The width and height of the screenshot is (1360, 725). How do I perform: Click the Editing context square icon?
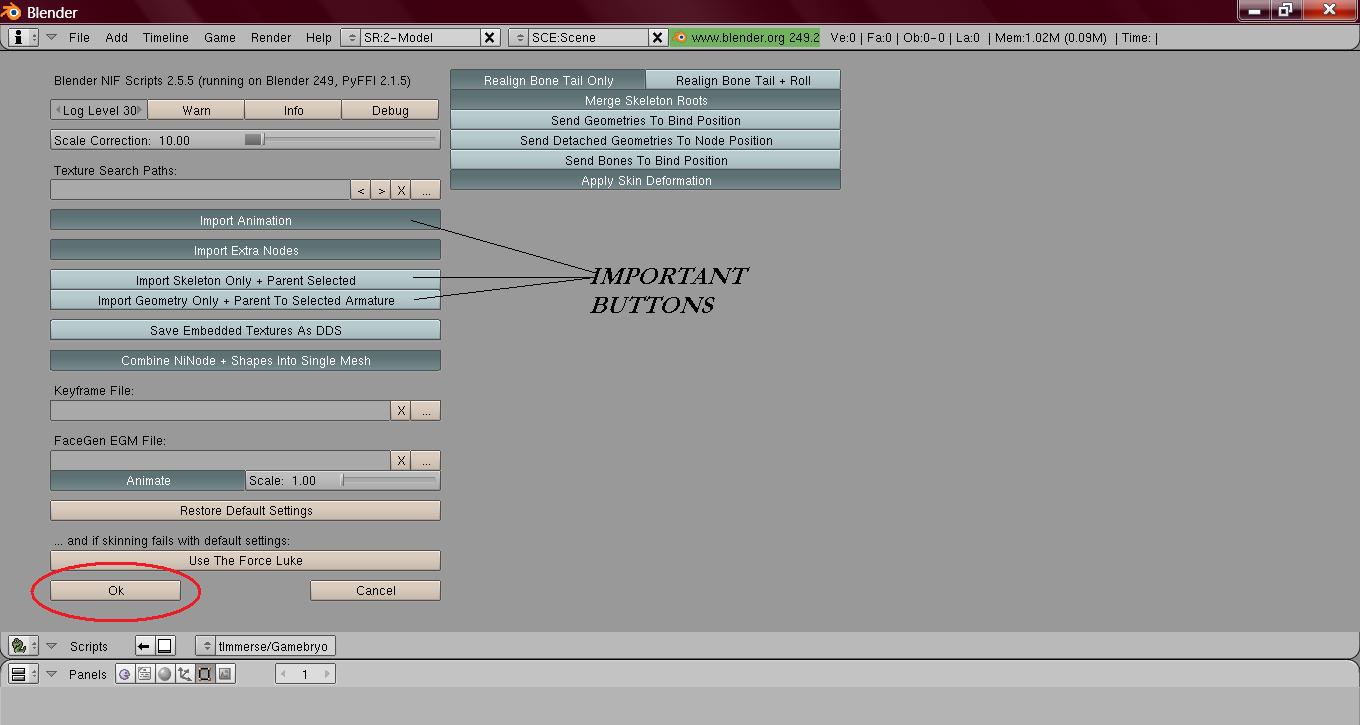[x=205, y=674]
